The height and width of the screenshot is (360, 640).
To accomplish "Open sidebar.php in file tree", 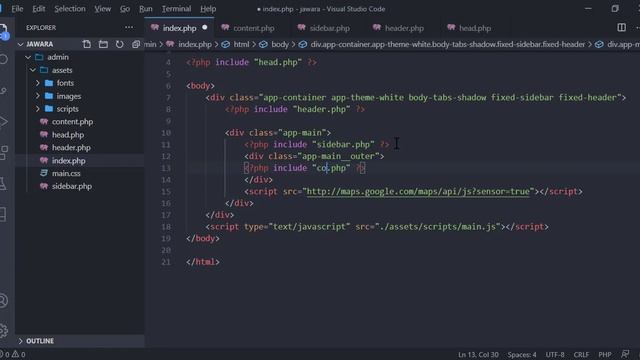I will (x=72, y=186).
